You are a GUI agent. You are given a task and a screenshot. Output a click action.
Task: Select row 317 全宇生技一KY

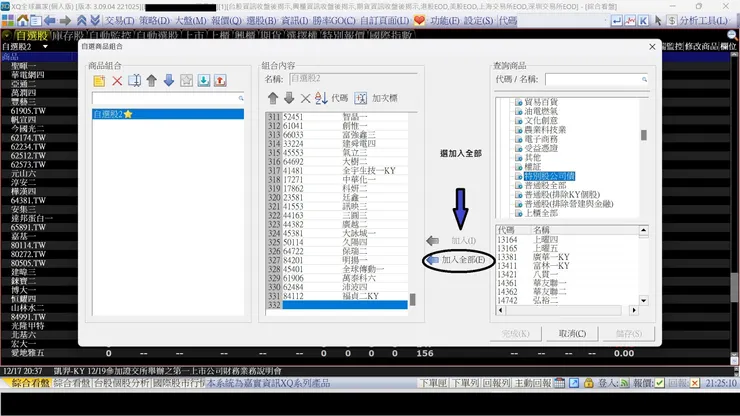(x=336, y=170)
